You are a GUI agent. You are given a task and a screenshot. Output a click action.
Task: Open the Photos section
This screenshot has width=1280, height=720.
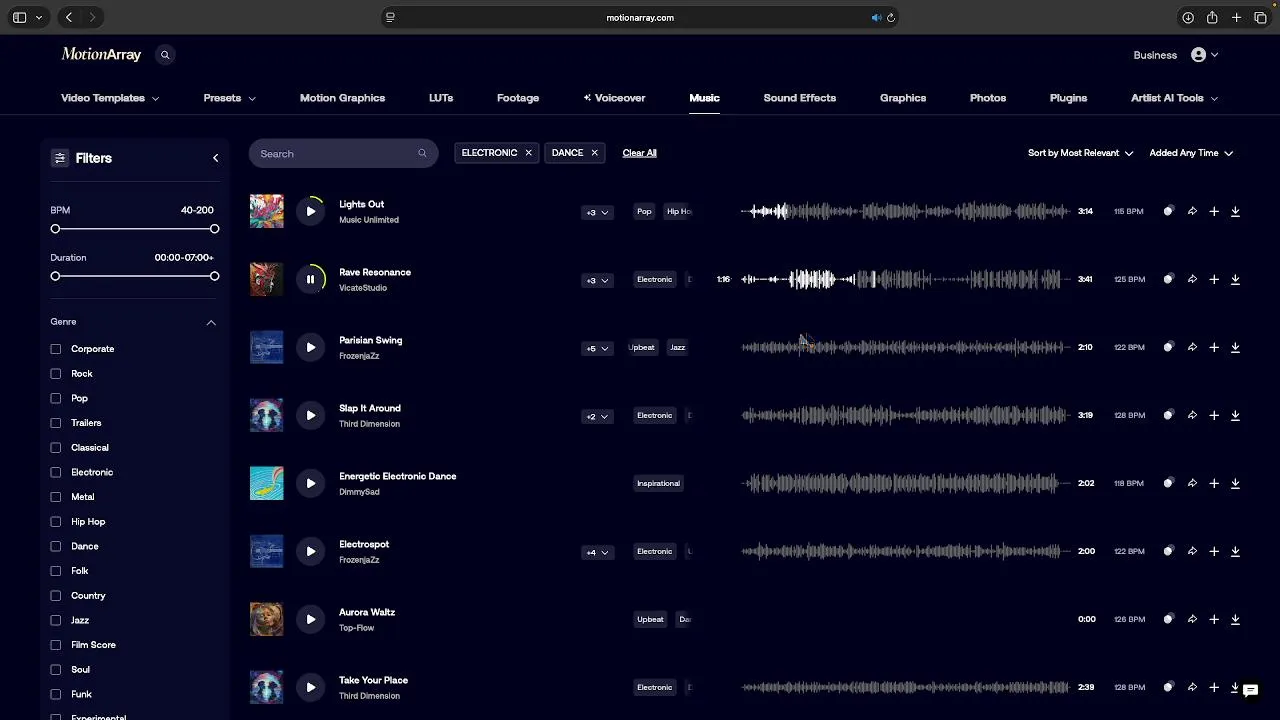[x=988, y=98]
